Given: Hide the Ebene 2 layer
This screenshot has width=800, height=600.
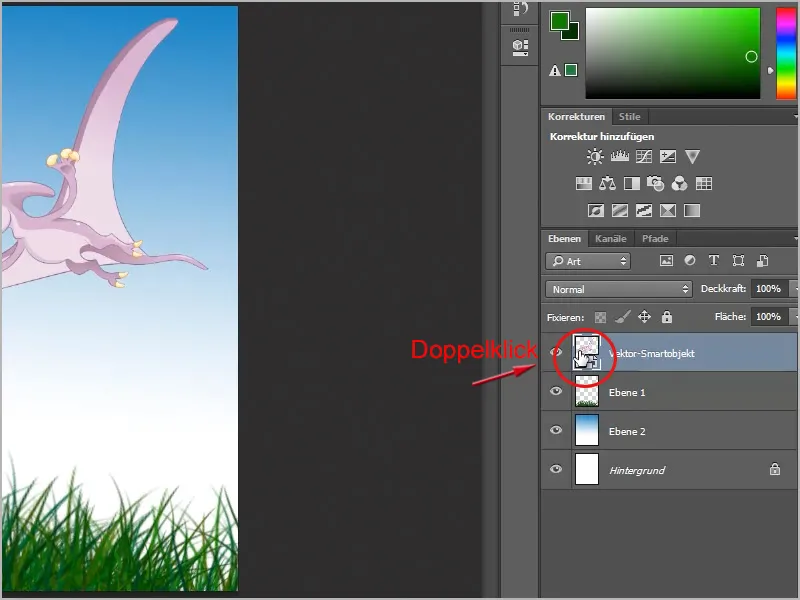Looking at the screenshot, I should click(556, 430).
